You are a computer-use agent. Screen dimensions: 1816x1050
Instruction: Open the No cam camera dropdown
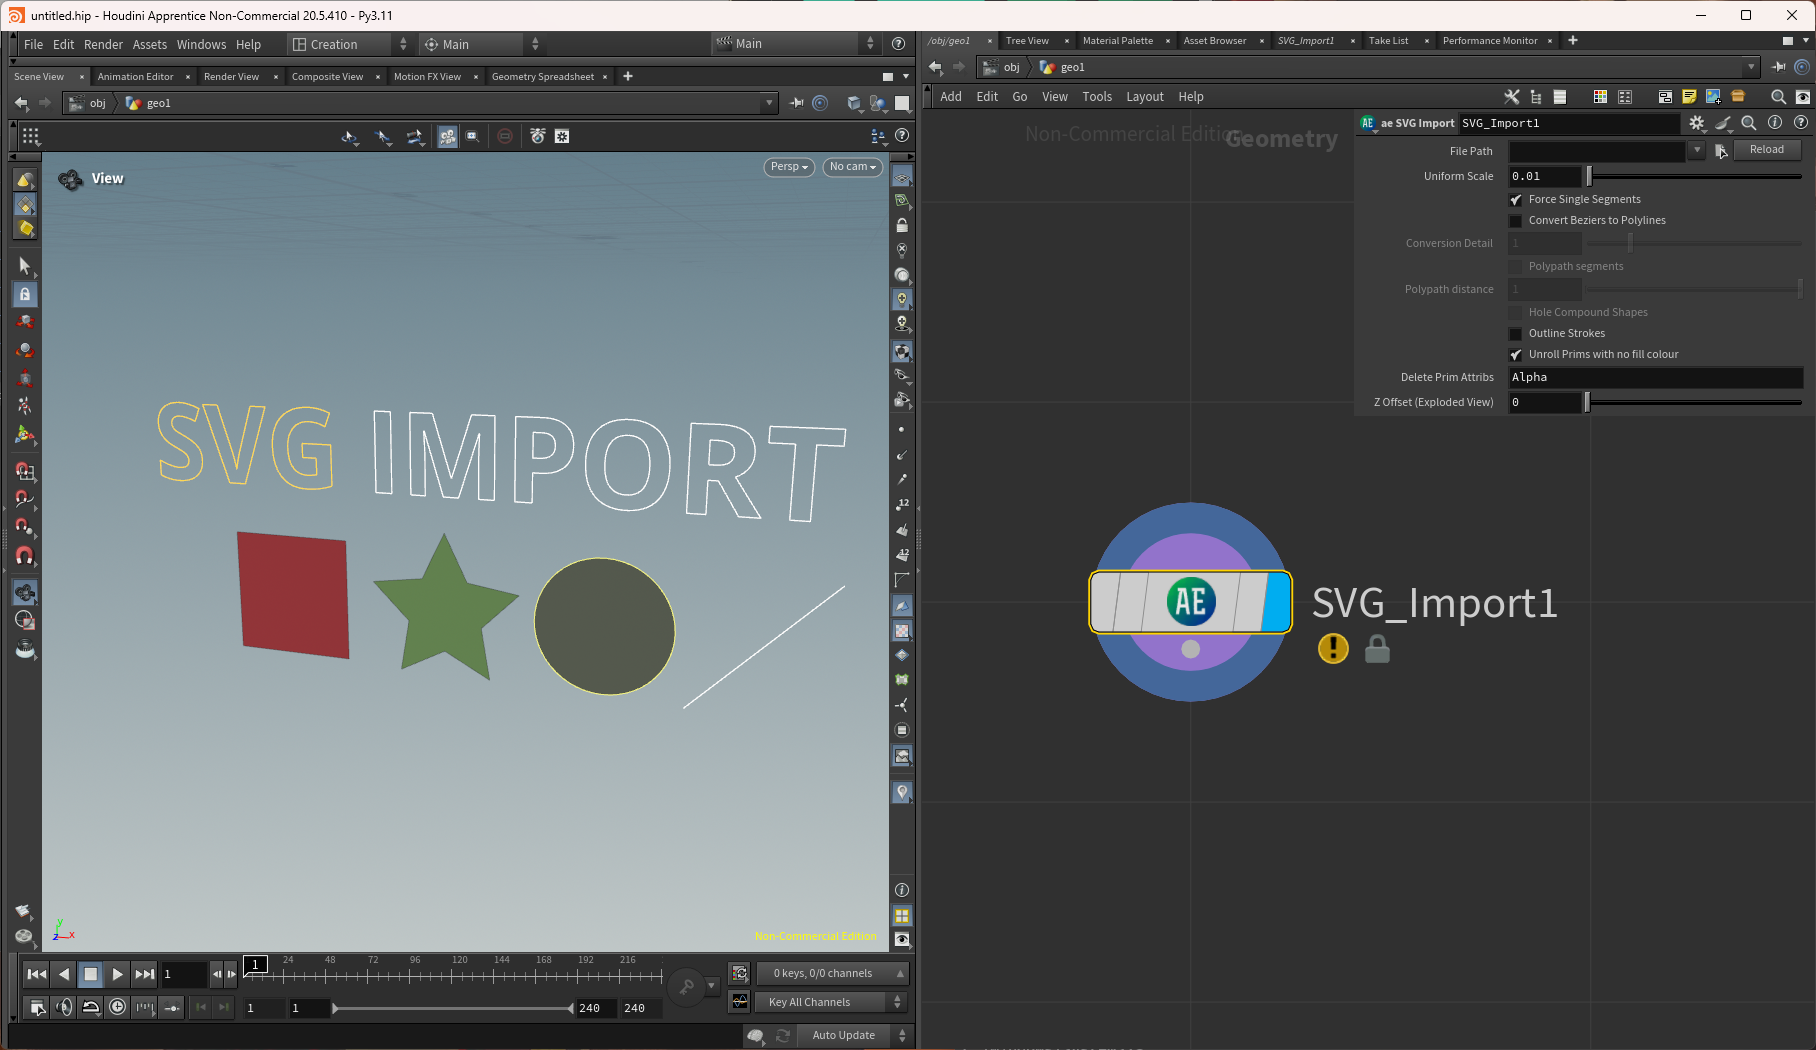tap(853, 167)
